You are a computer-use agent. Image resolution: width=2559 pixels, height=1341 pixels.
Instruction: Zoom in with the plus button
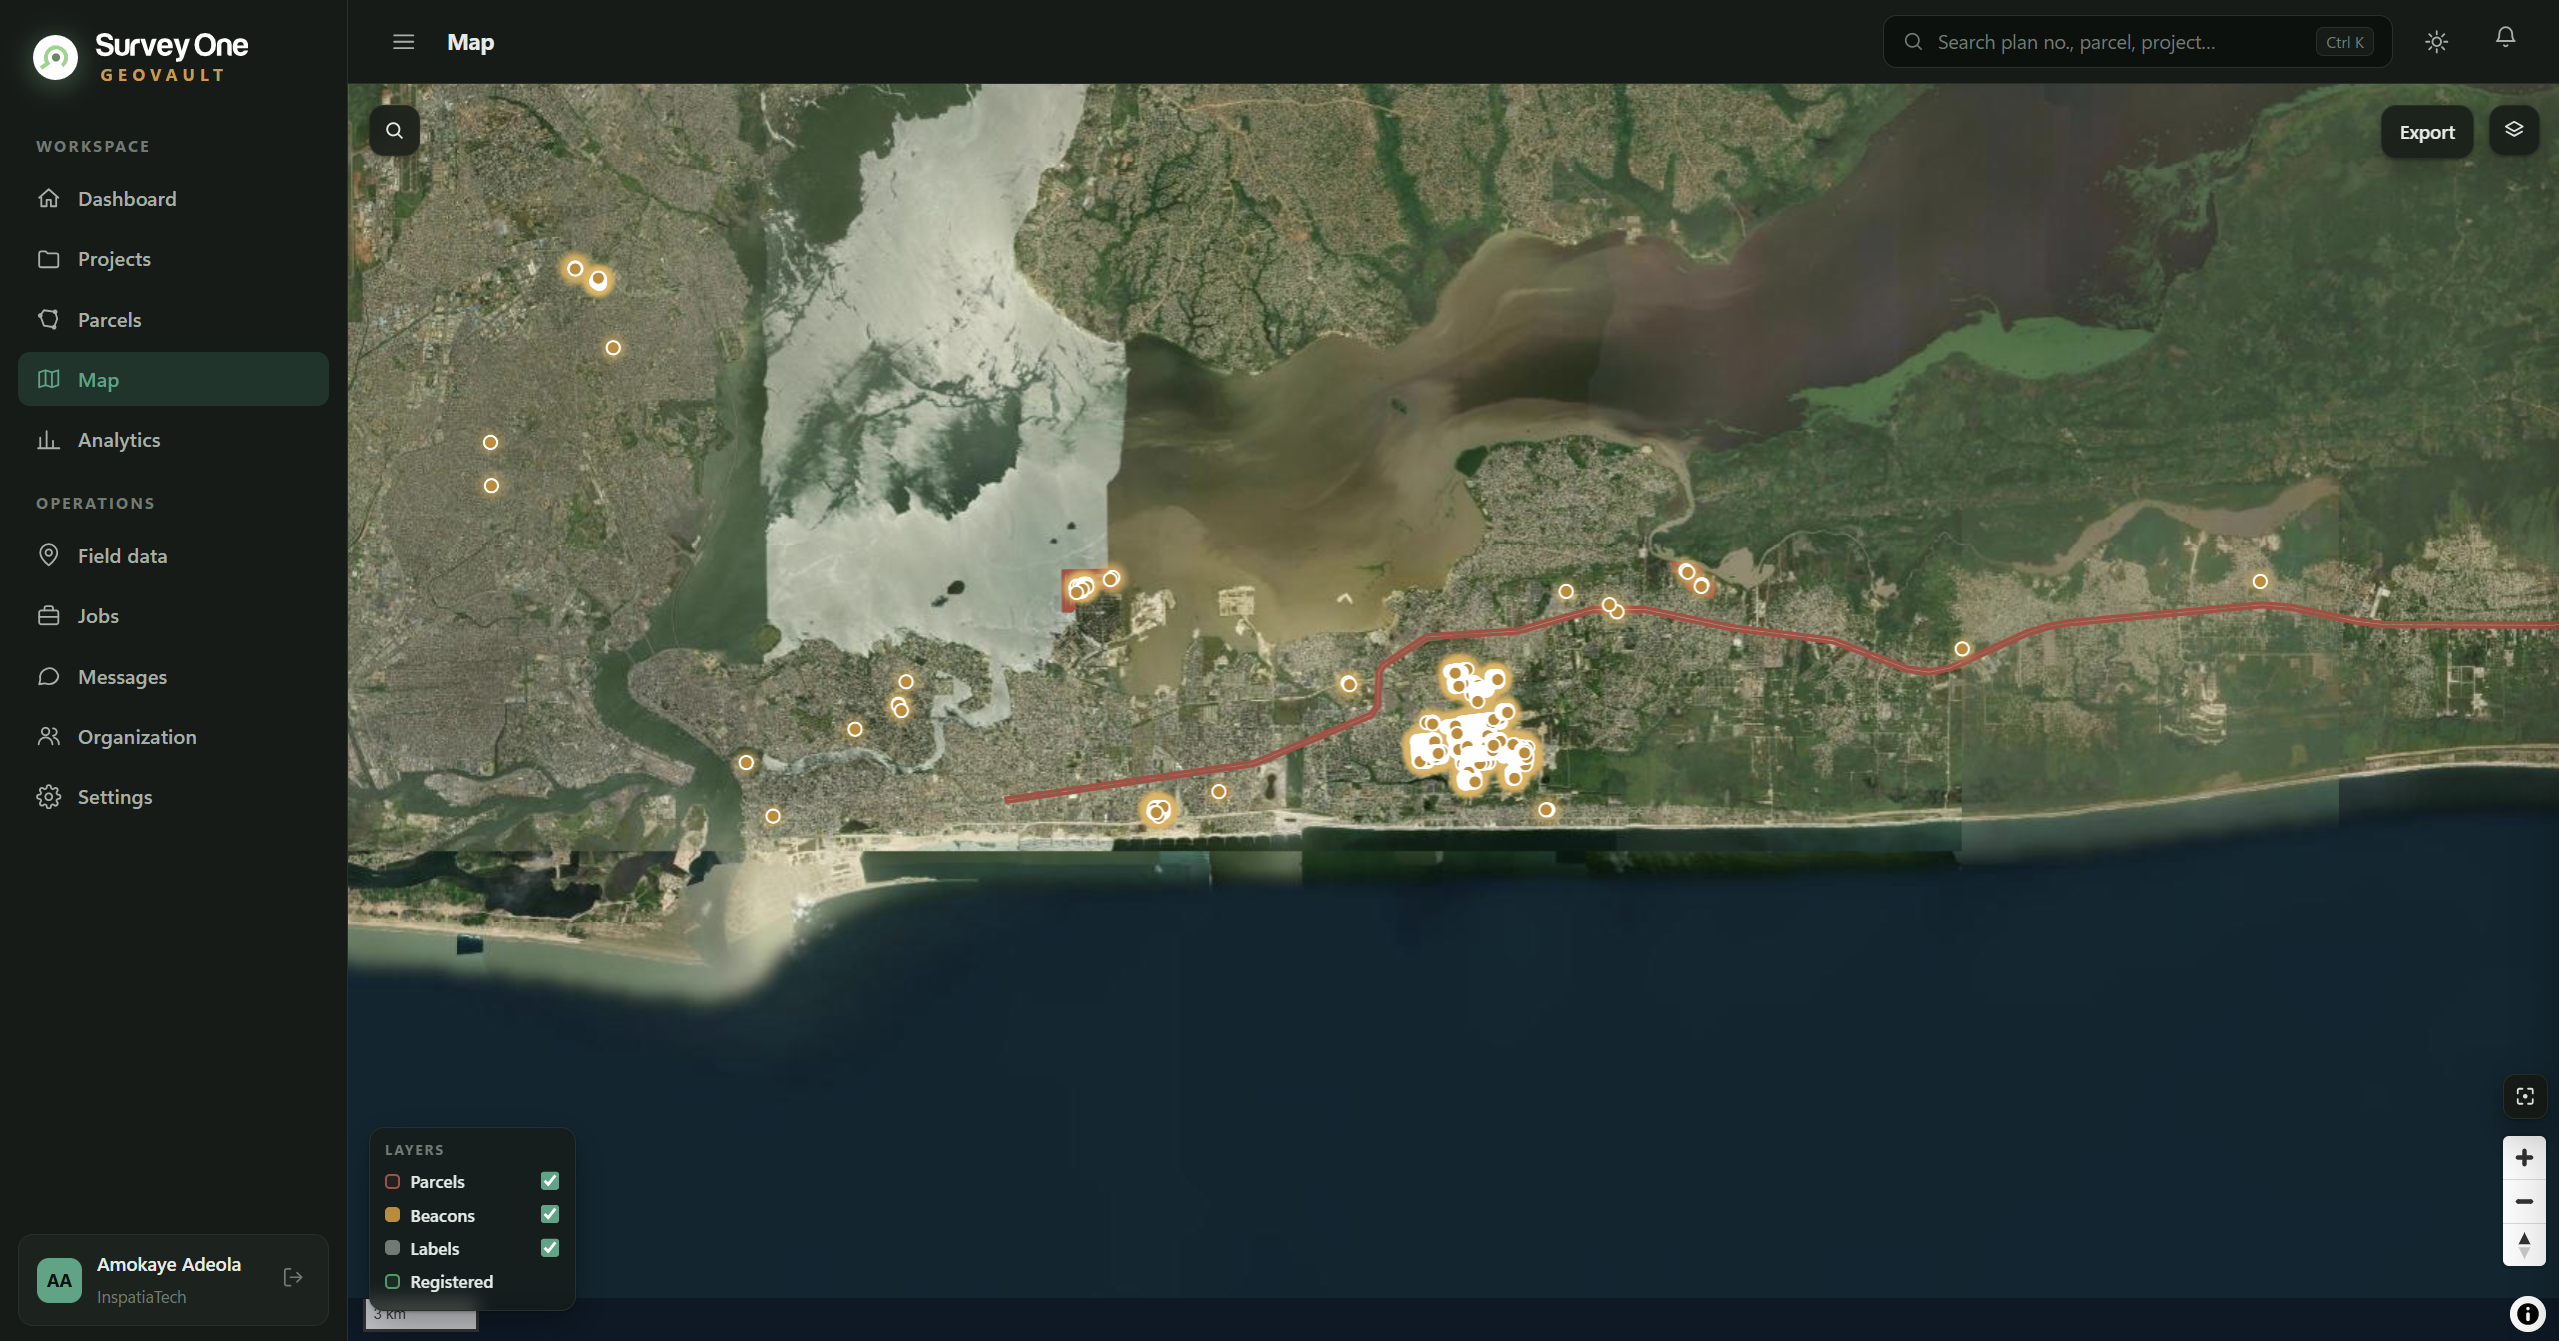coord(2524,1158)
